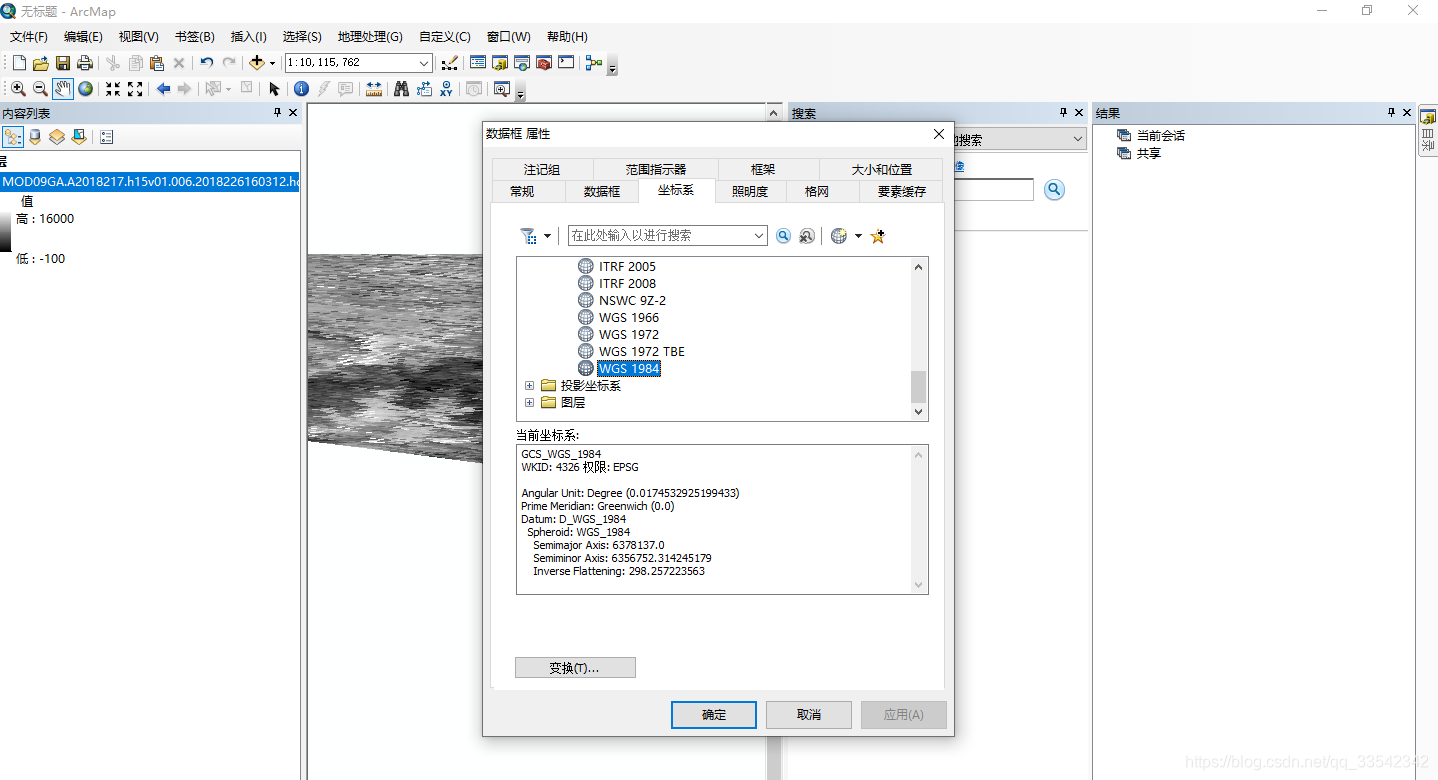This screenshot has width=1438, height=780.
Task: Select the Measure ruler tool
Action: point(374,89)
